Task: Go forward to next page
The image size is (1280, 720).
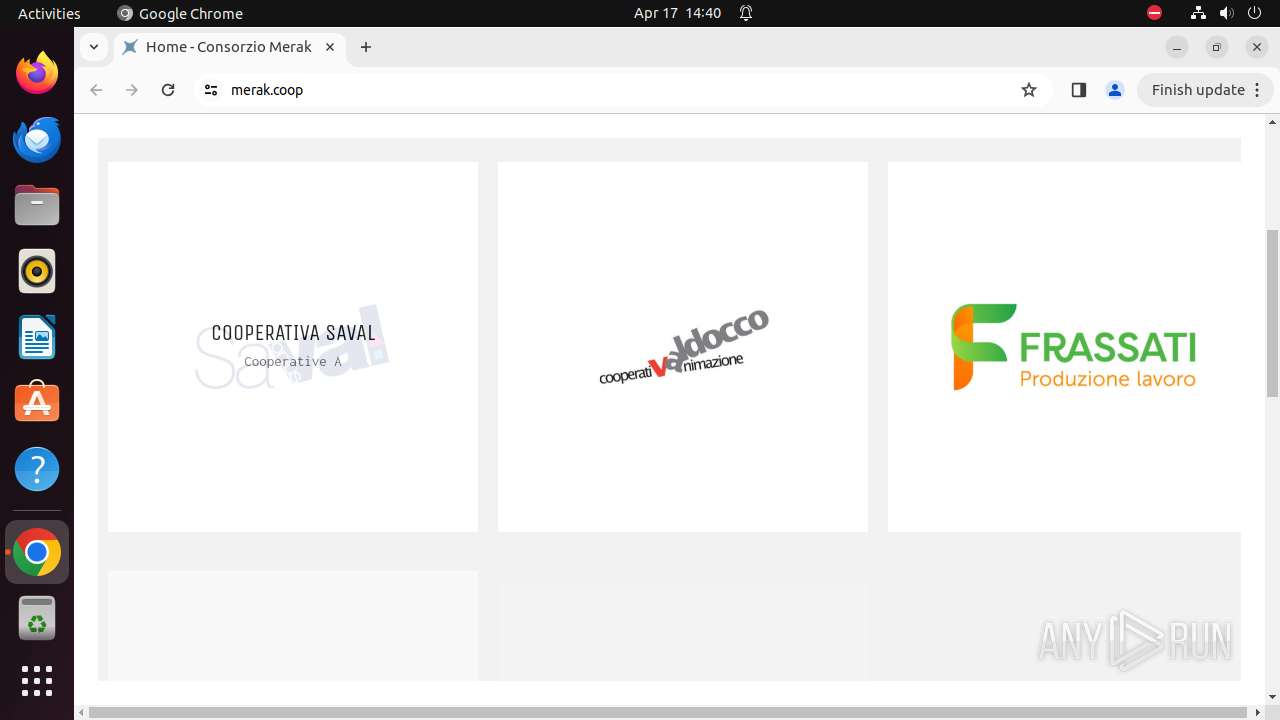Action: point(132,90)
